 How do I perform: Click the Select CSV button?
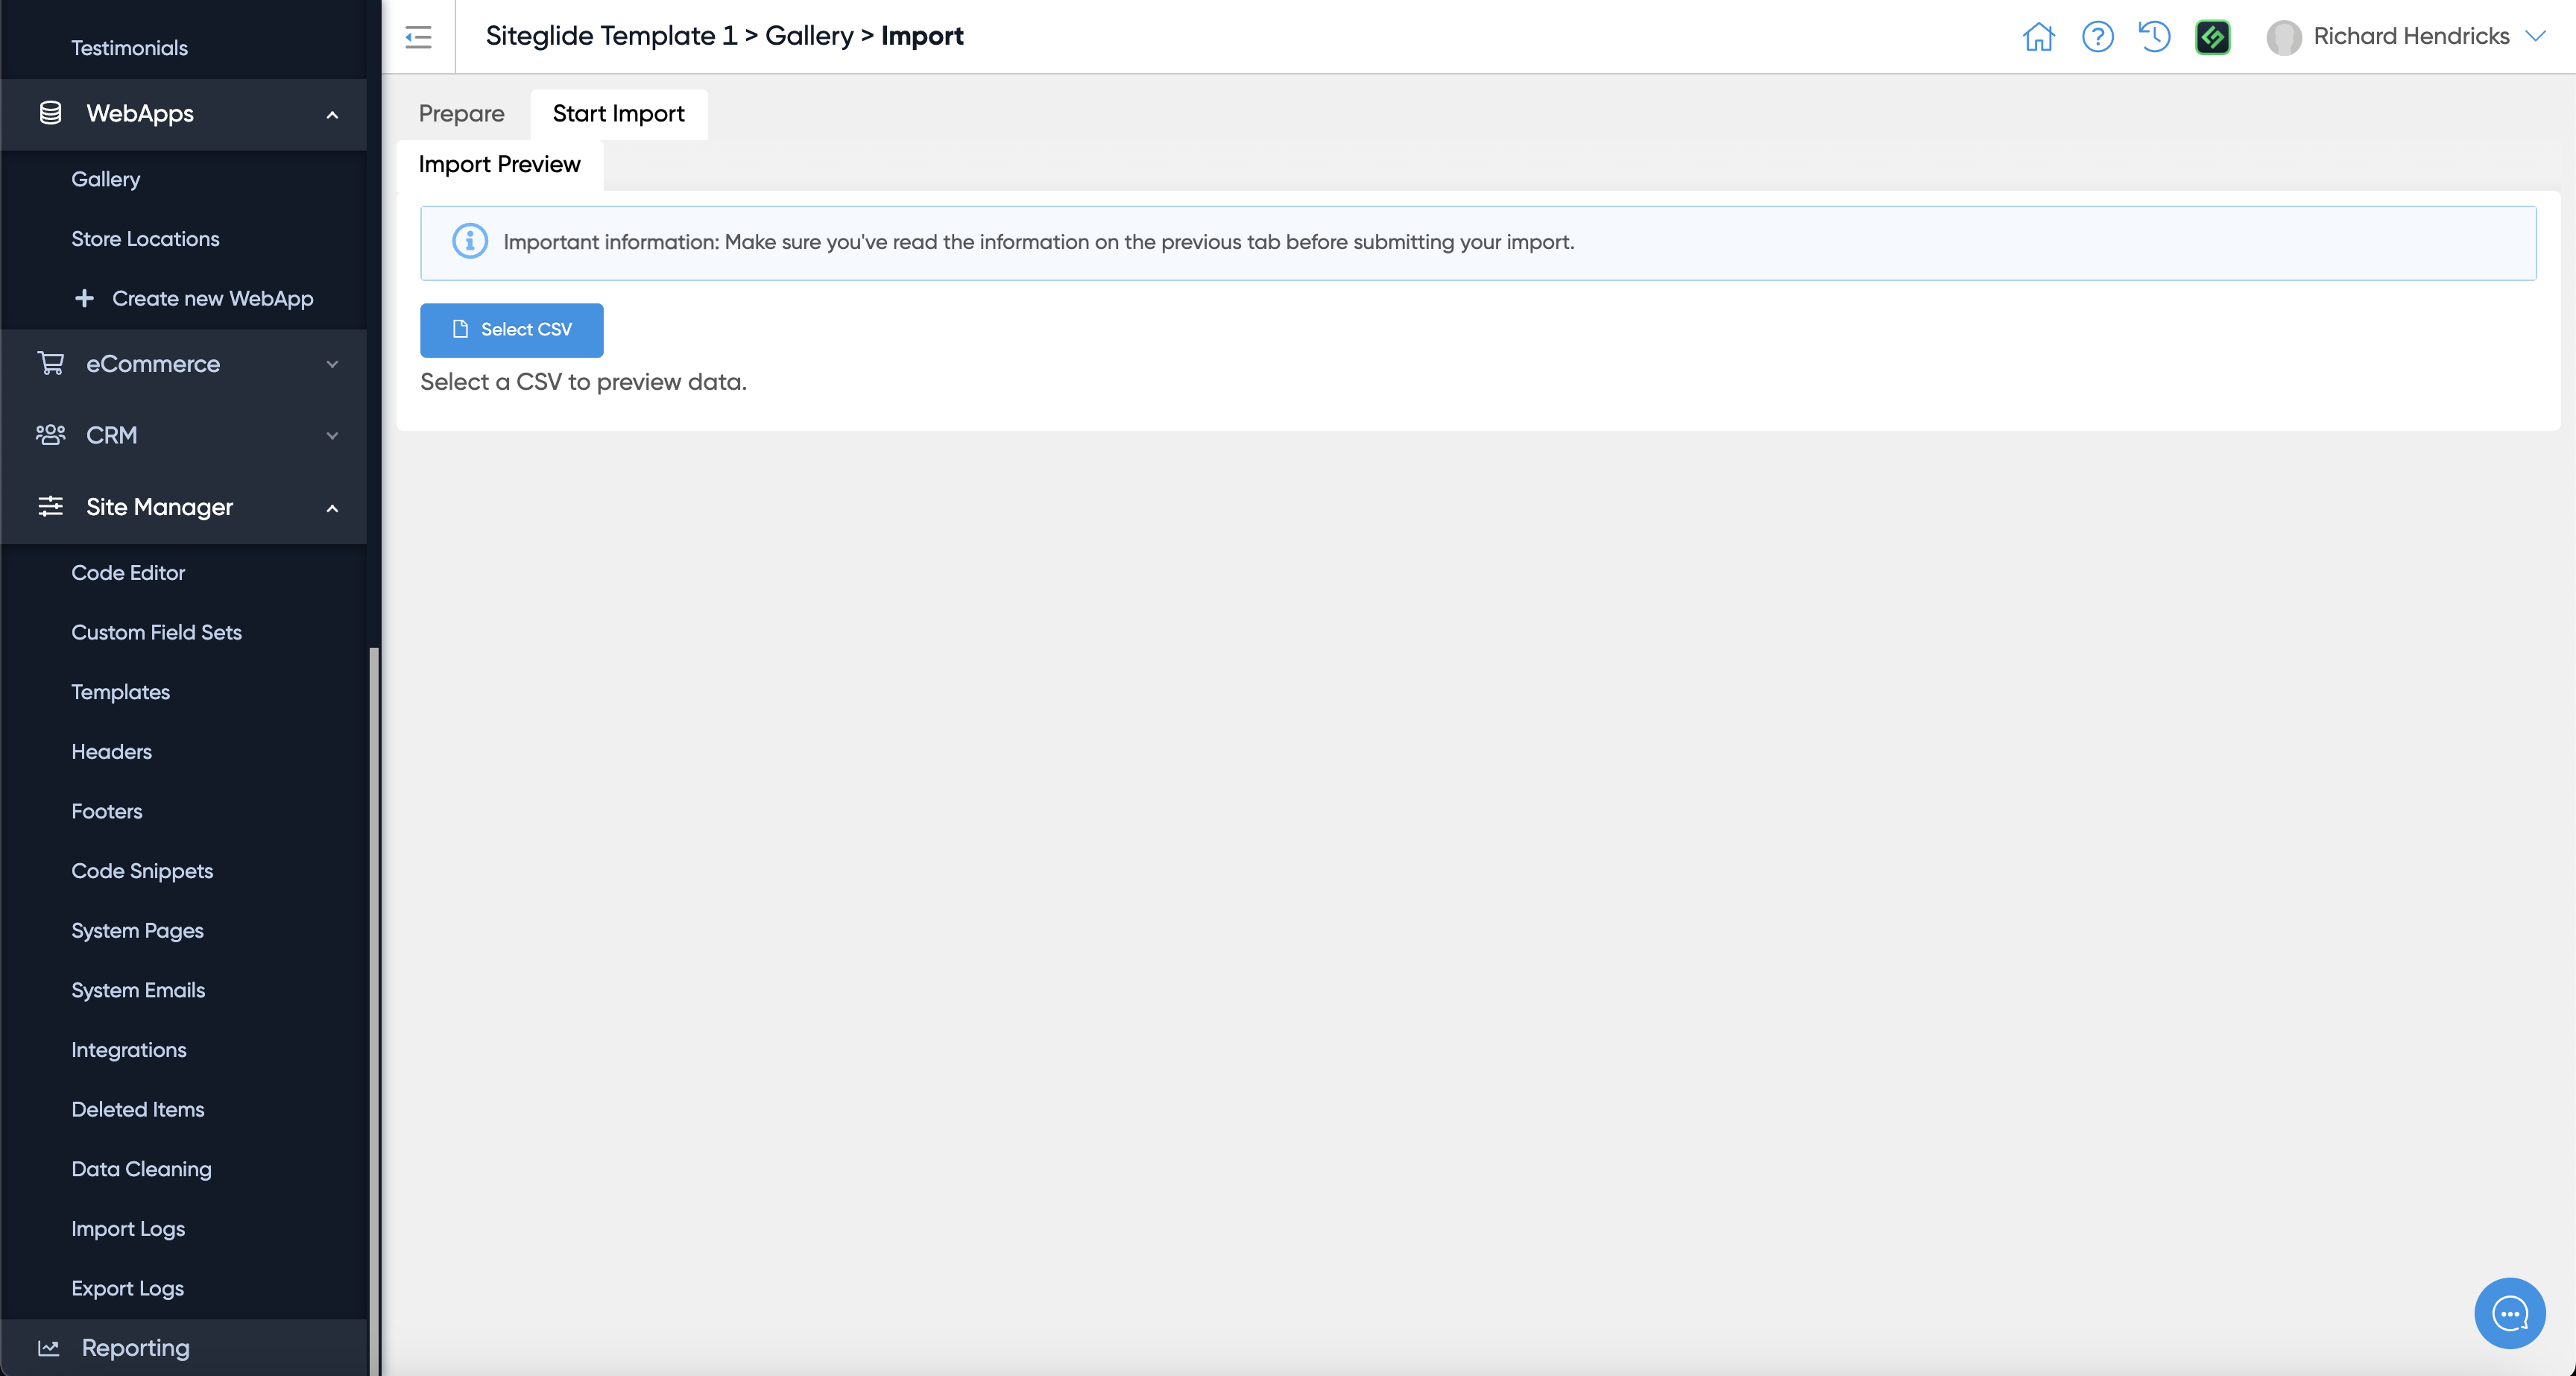point(511,330)
